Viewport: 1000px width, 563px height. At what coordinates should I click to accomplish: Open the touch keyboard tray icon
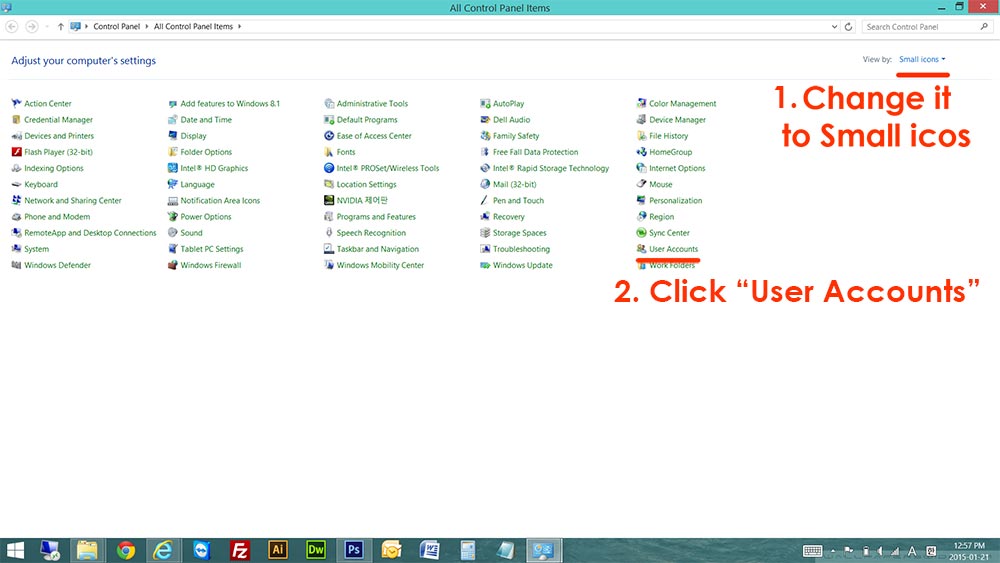click(x=812, y=551)
